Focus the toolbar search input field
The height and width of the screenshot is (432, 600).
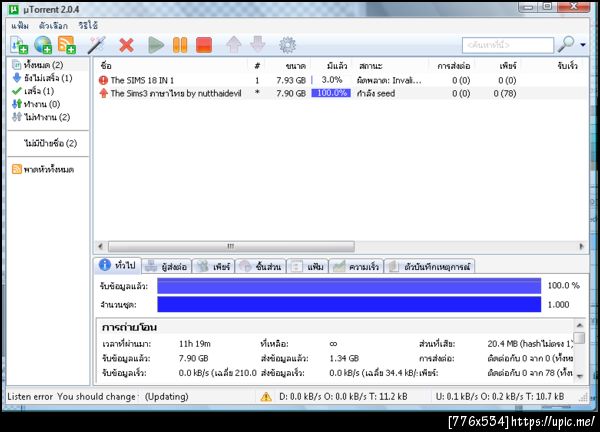coord(508,45)
